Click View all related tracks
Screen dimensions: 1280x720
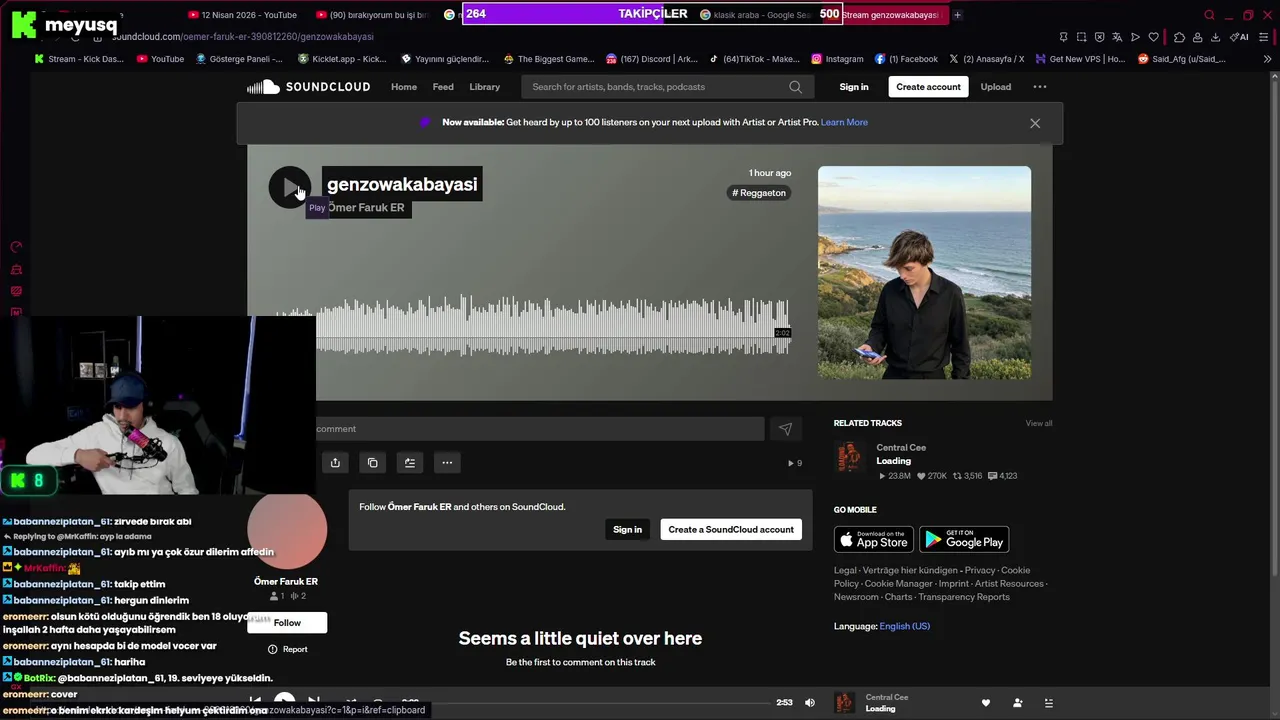[x=1039, y=423]
